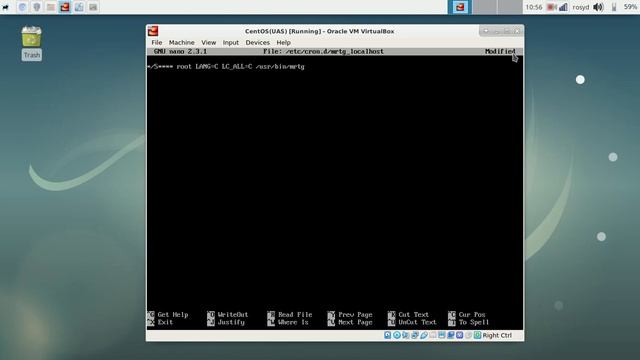Click the 'Where Is' shortcut label in nano
The width and height of the screenshot is (640, 360).
tap(293, 322)
